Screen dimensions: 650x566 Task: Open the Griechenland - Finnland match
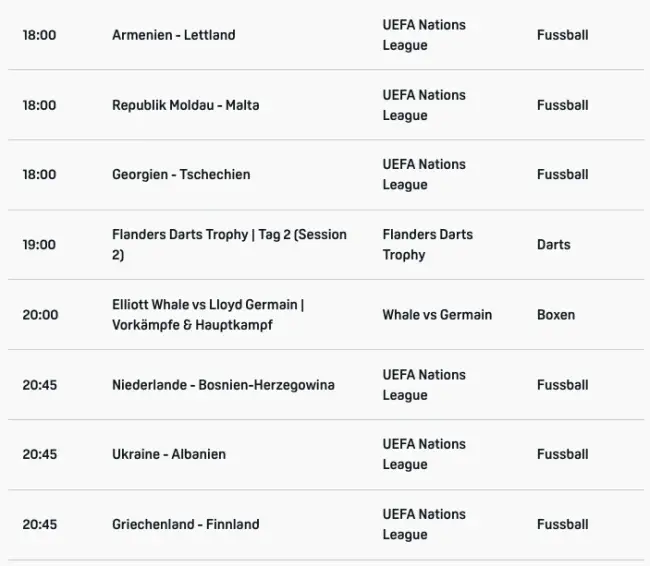pos(185,524)
